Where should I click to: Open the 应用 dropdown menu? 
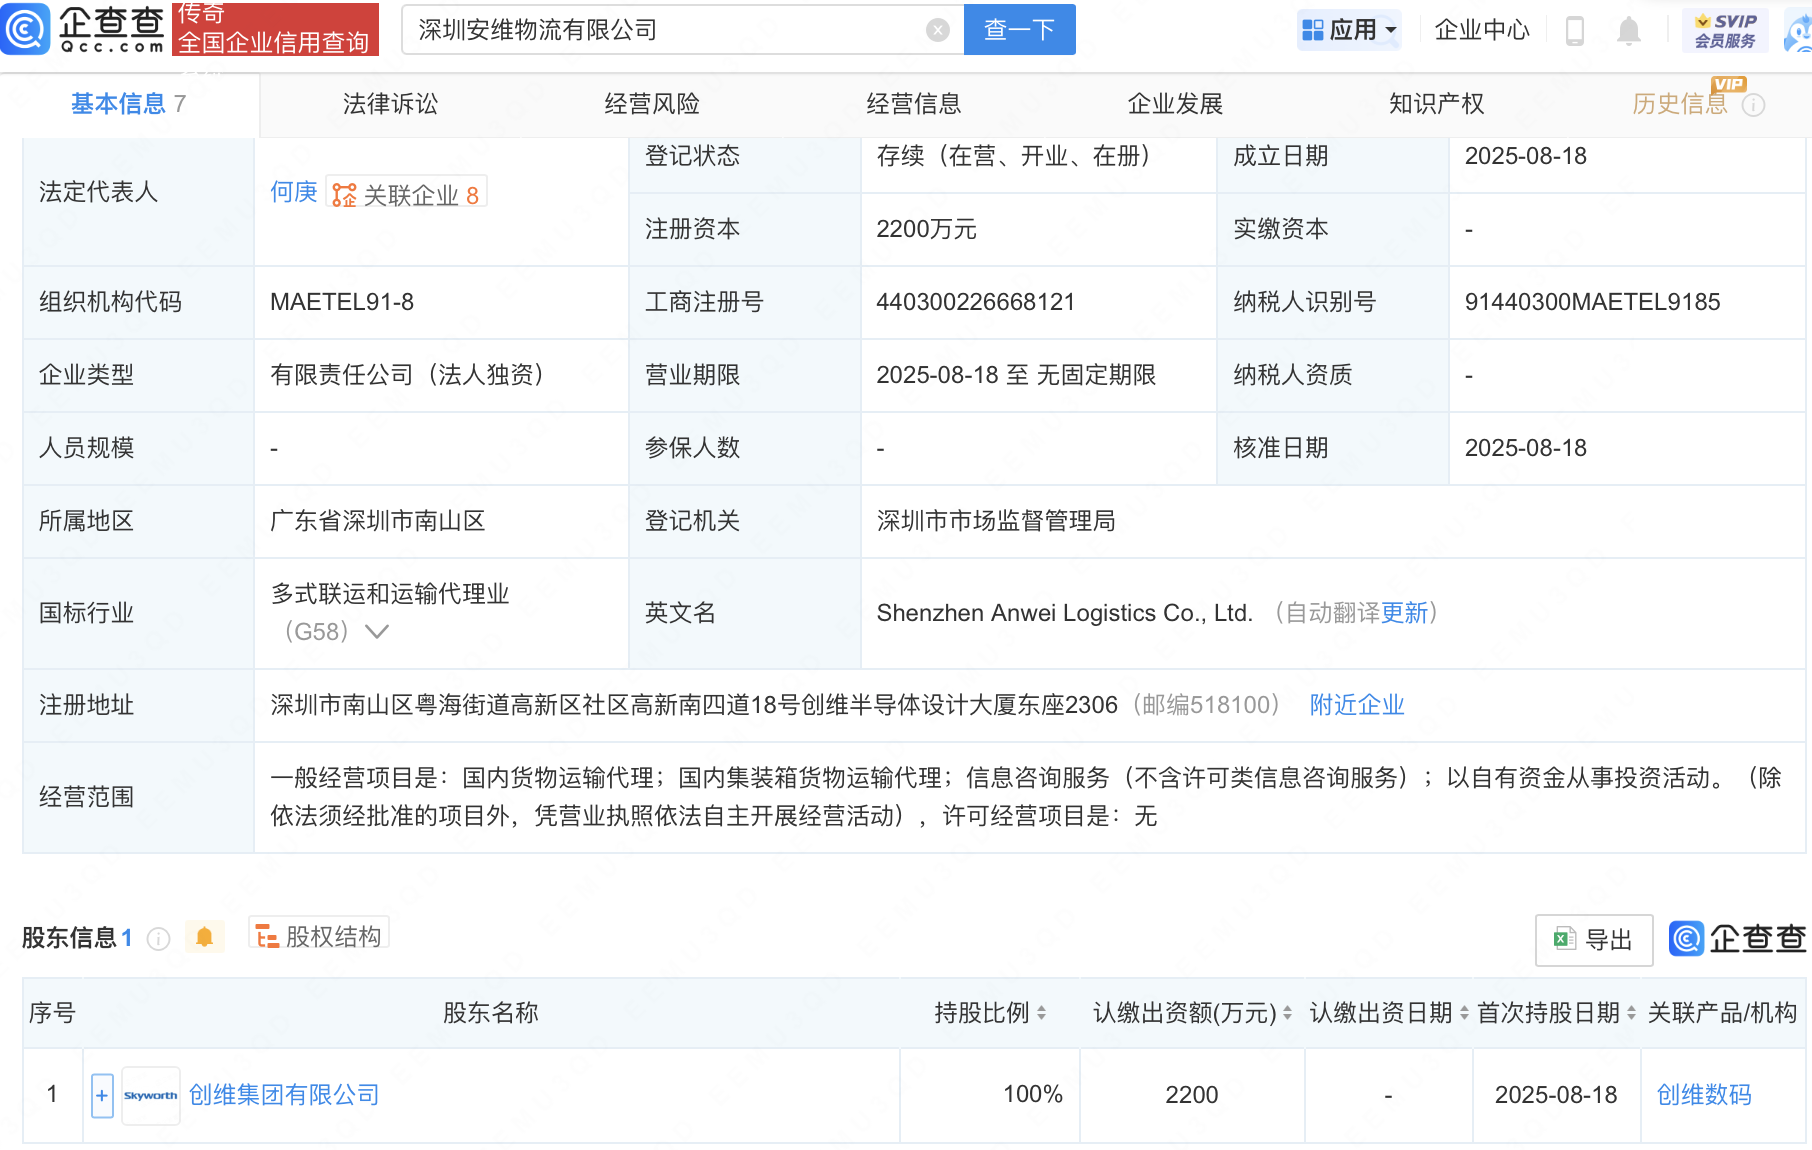[1349, 30]
